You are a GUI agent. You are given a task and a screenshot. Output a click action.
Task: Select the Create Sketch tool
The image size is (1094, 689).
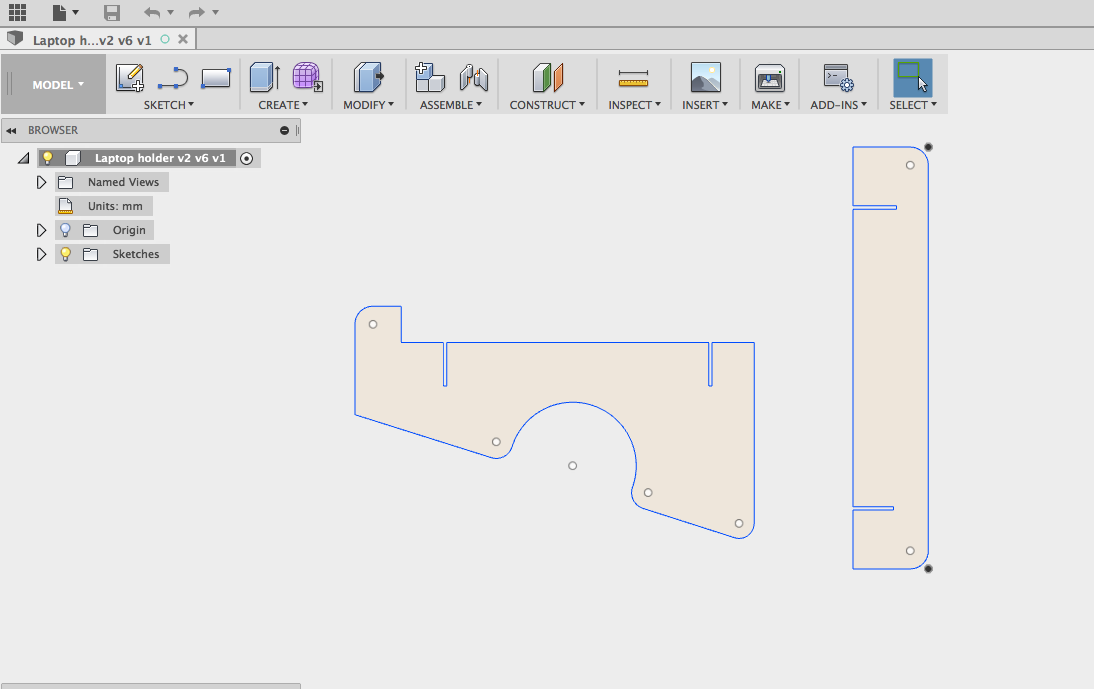130,77
